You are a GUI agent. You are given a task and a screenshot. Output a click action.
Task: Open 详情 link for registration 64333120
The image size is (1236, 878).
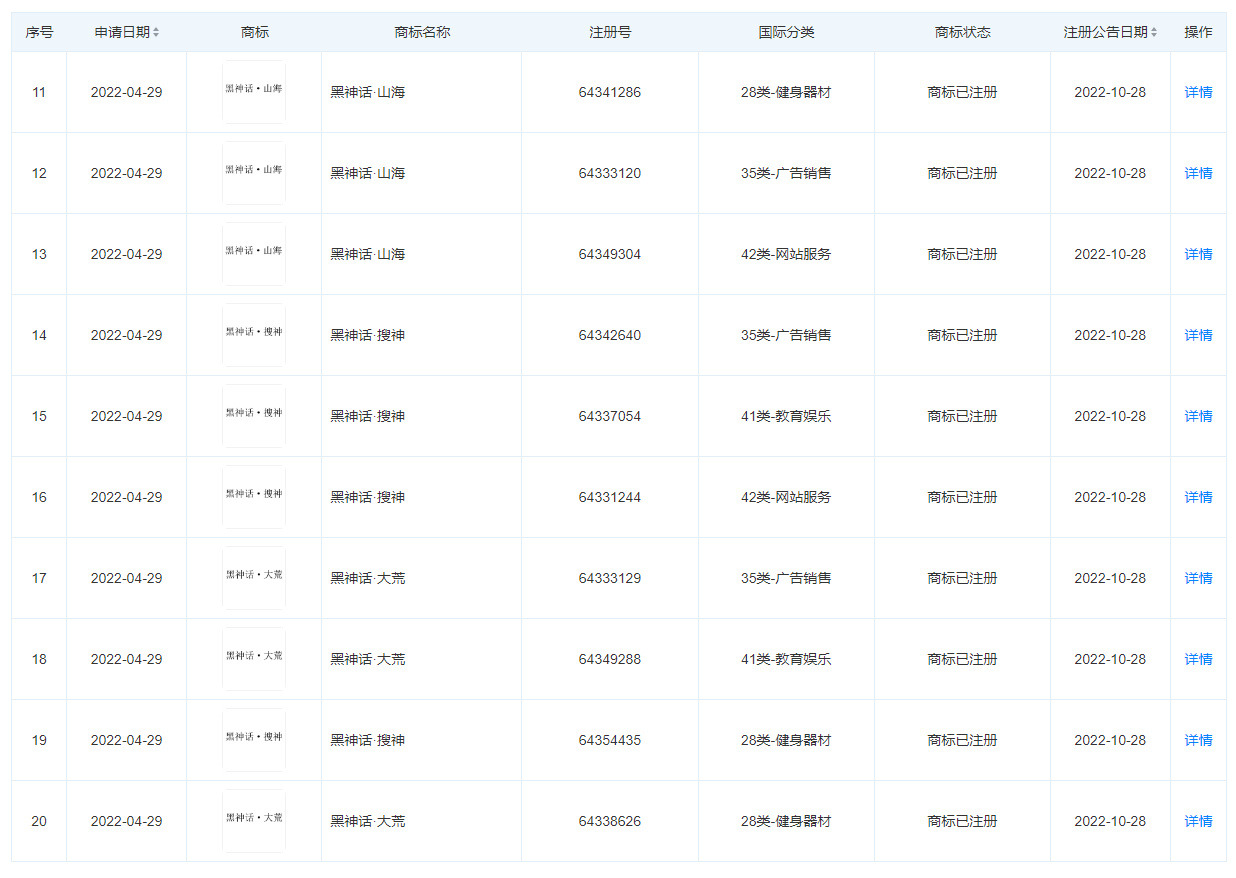click(x=1198, y=173)
